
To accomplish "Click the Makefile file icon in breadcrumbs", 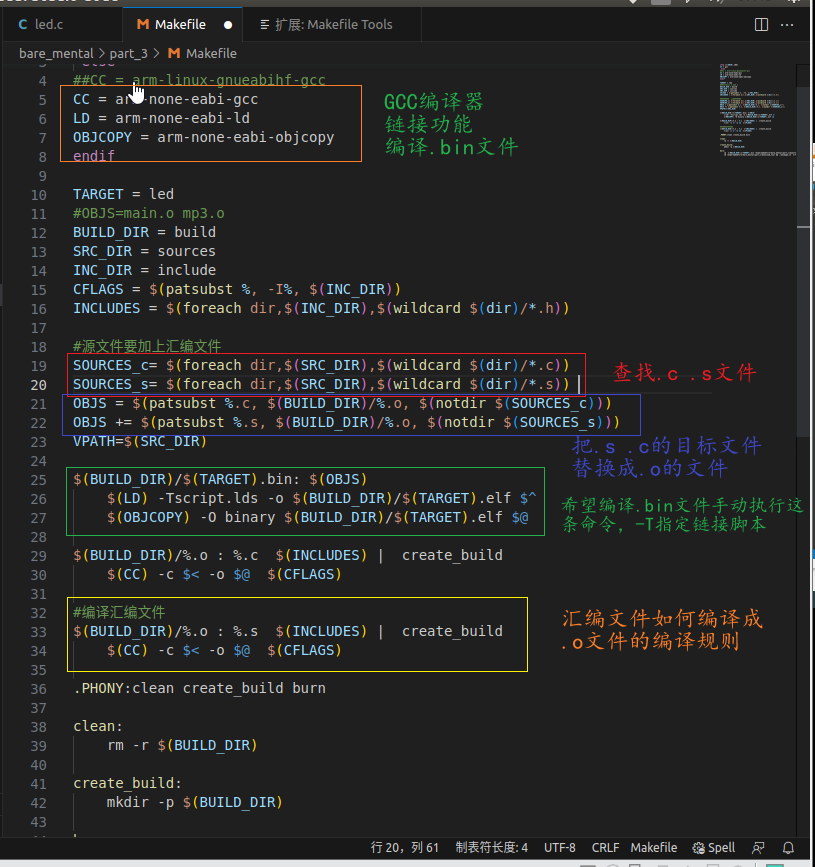I will point(175,53).
